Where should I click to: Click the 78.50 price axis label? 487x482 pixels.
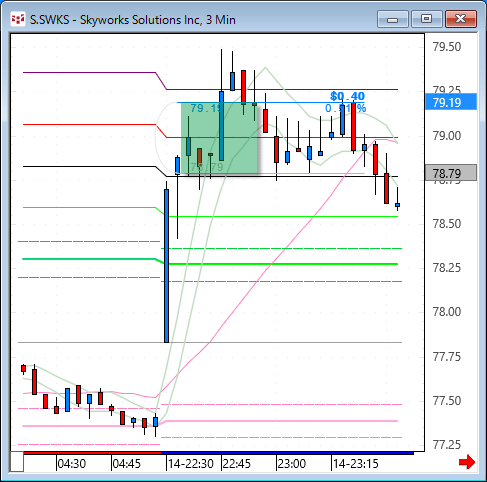[x=447, y=223]
